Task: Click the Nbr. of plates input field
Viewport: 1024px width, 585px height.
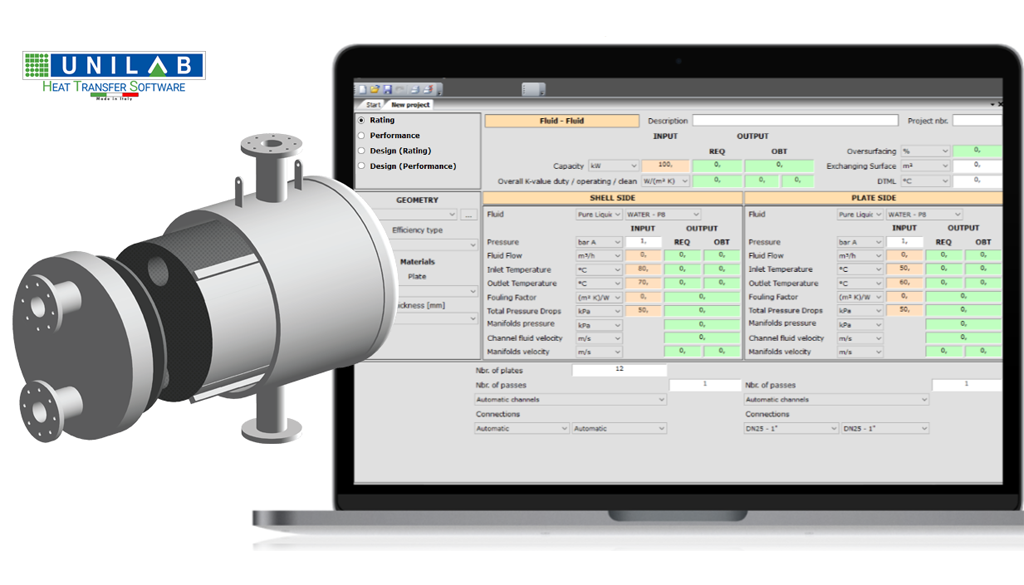Action: [619, 370]
